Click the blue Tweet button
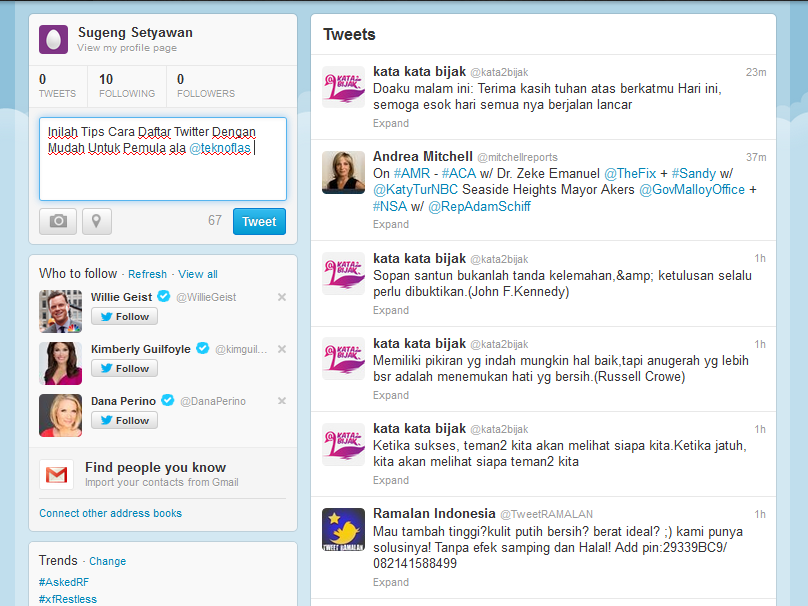808x606 pixels. click(259, 222)
